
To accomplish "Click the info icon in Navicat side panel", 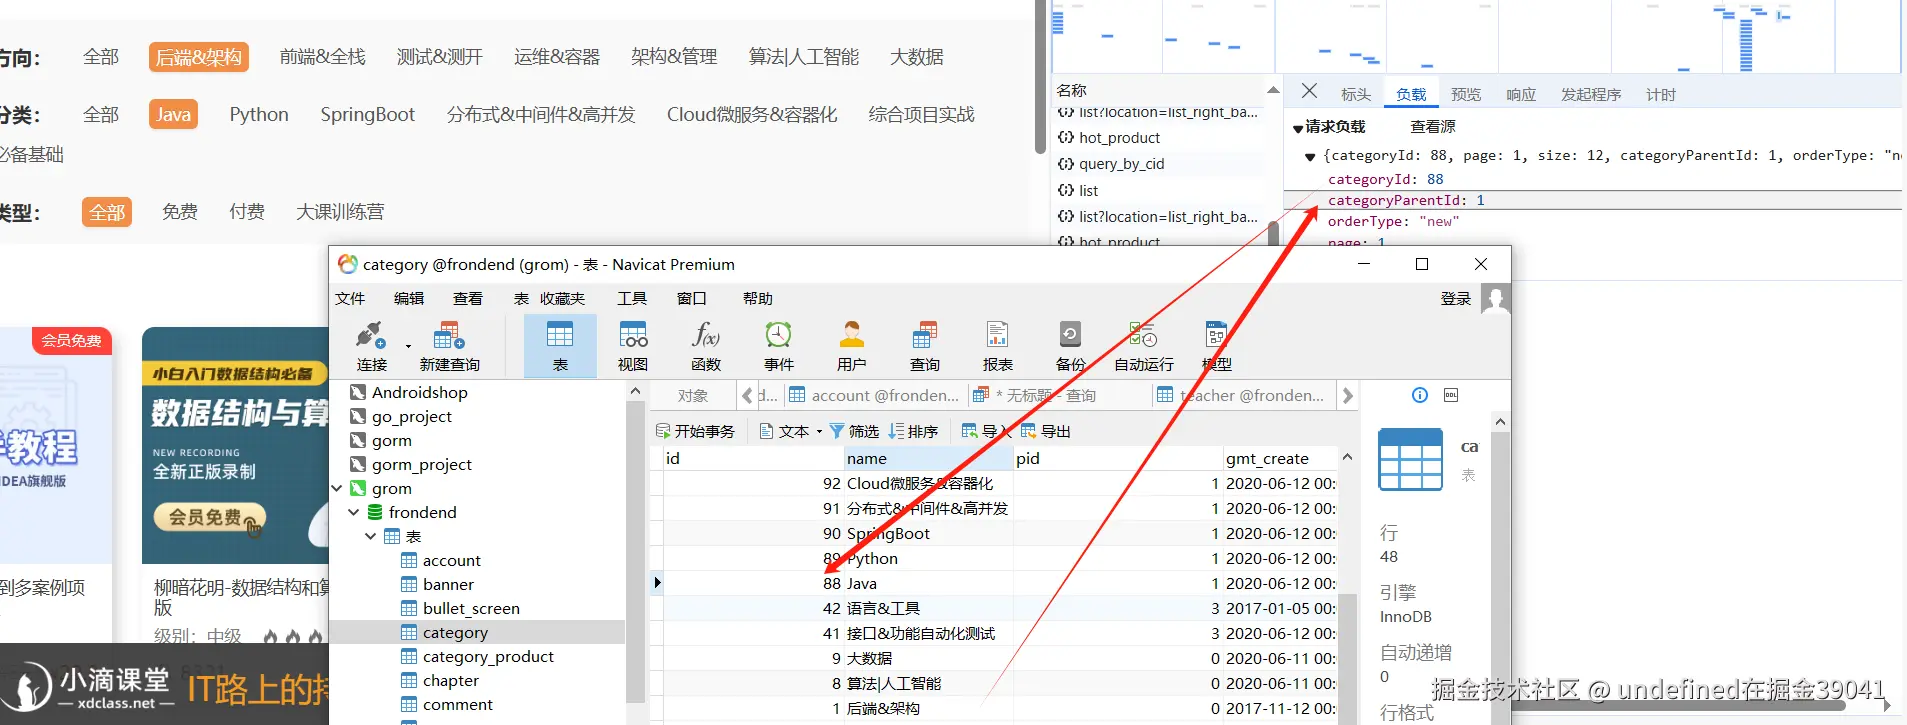I will click(1420, 395).
